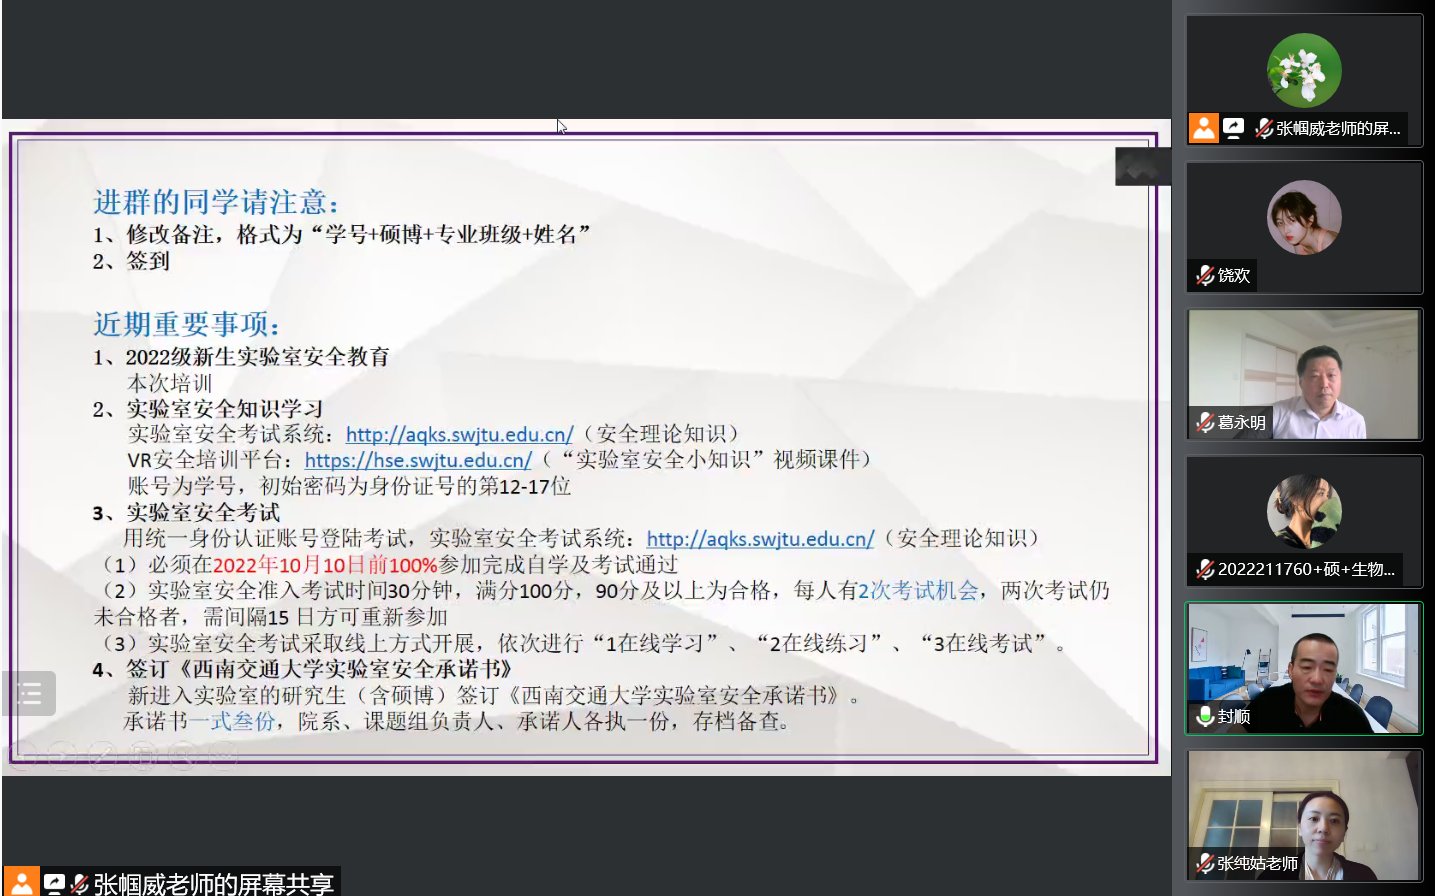
Task: Click 张纯姑老师's video thumbnail
Action: pyautogui.click(x=1303, y=815)
